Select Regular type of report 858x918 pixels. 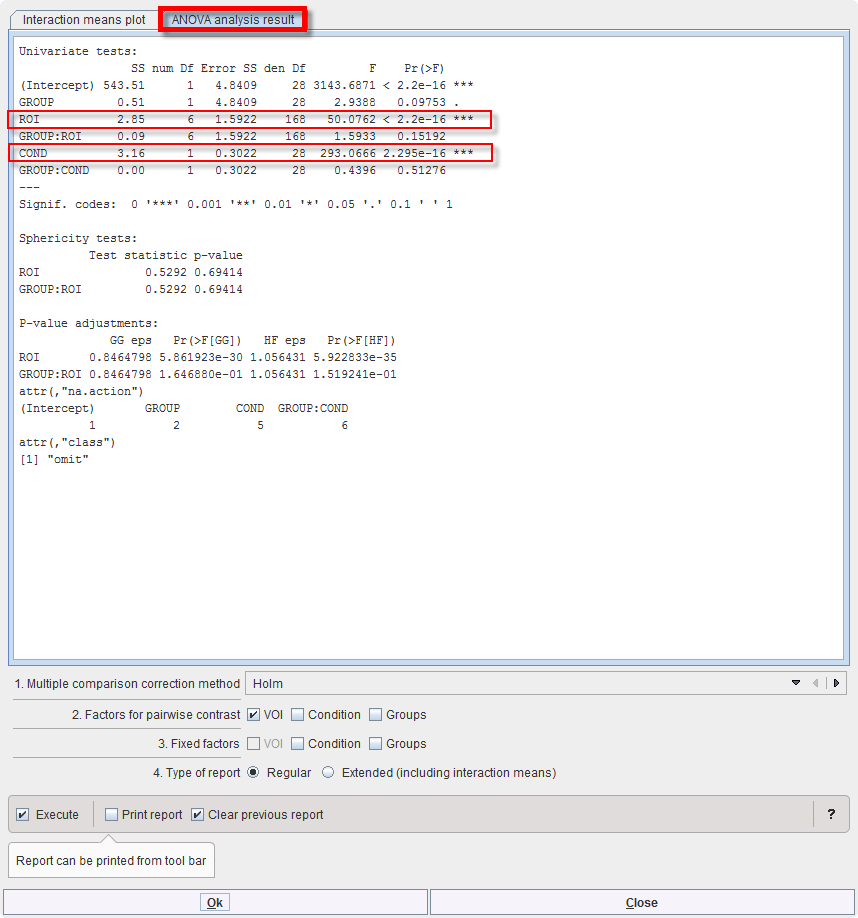[253, 773]
